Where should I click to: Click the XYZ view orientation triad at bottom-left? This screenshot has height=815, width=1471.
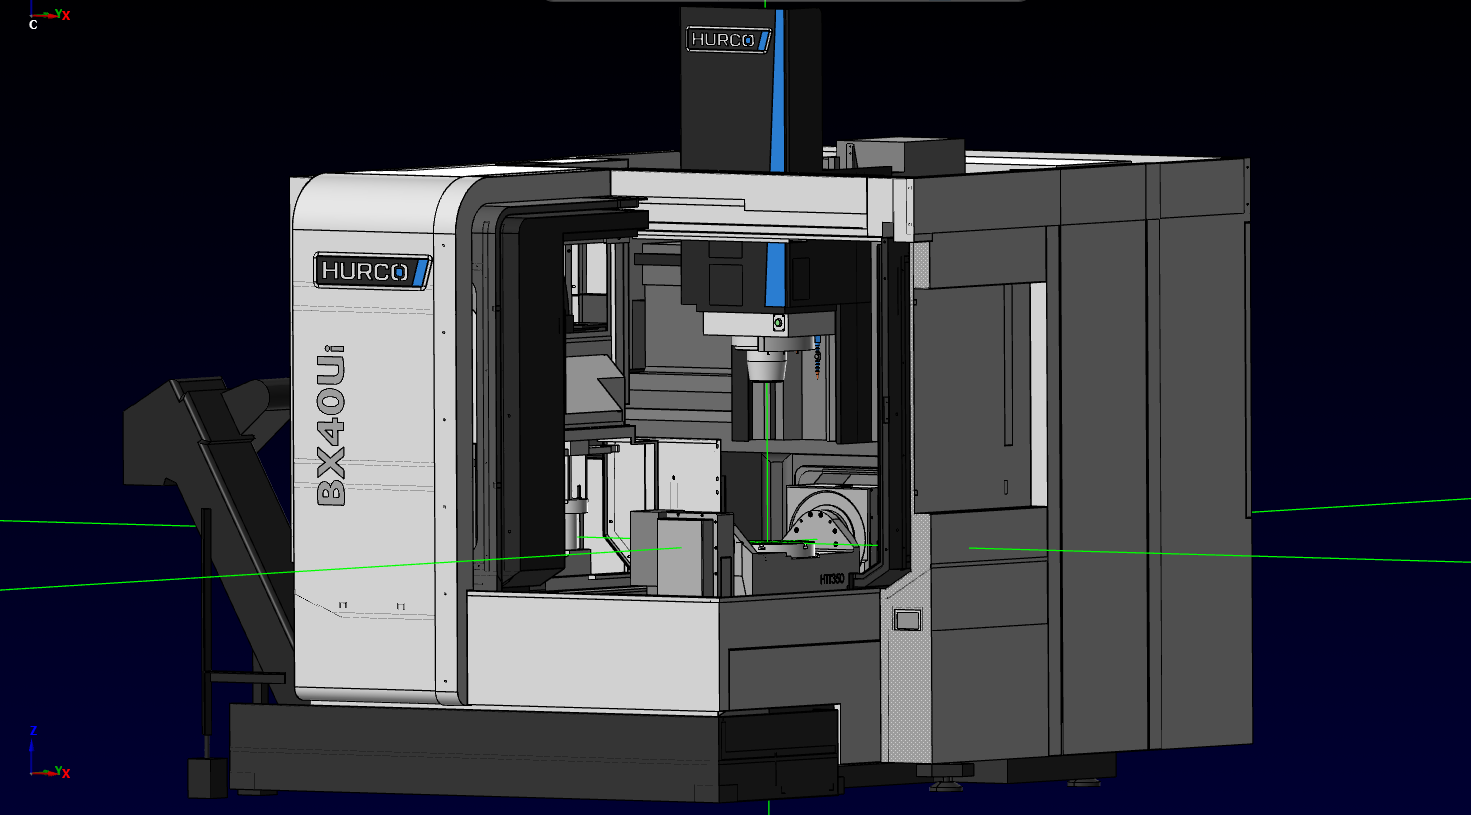tap(49, 752)
